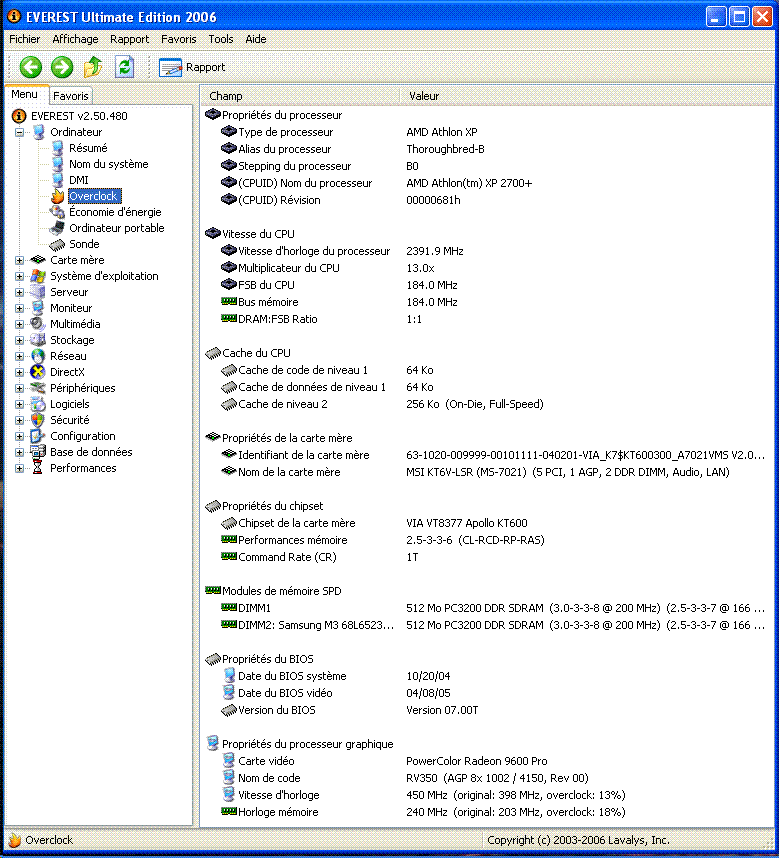This screenshot has width=779, height=858.
Task: Expand the Configuration node
Action: [20, 436]
